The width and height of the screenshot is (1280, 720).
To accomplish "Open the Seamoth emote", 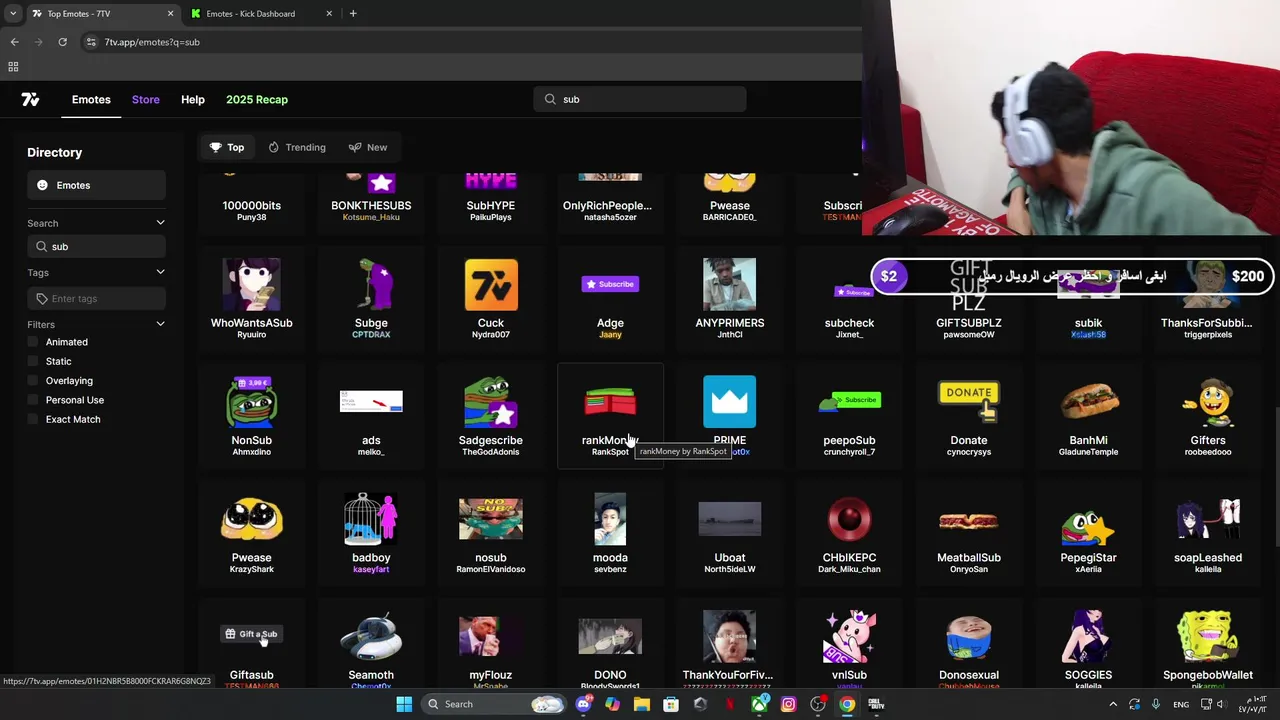I will (371, 643).
